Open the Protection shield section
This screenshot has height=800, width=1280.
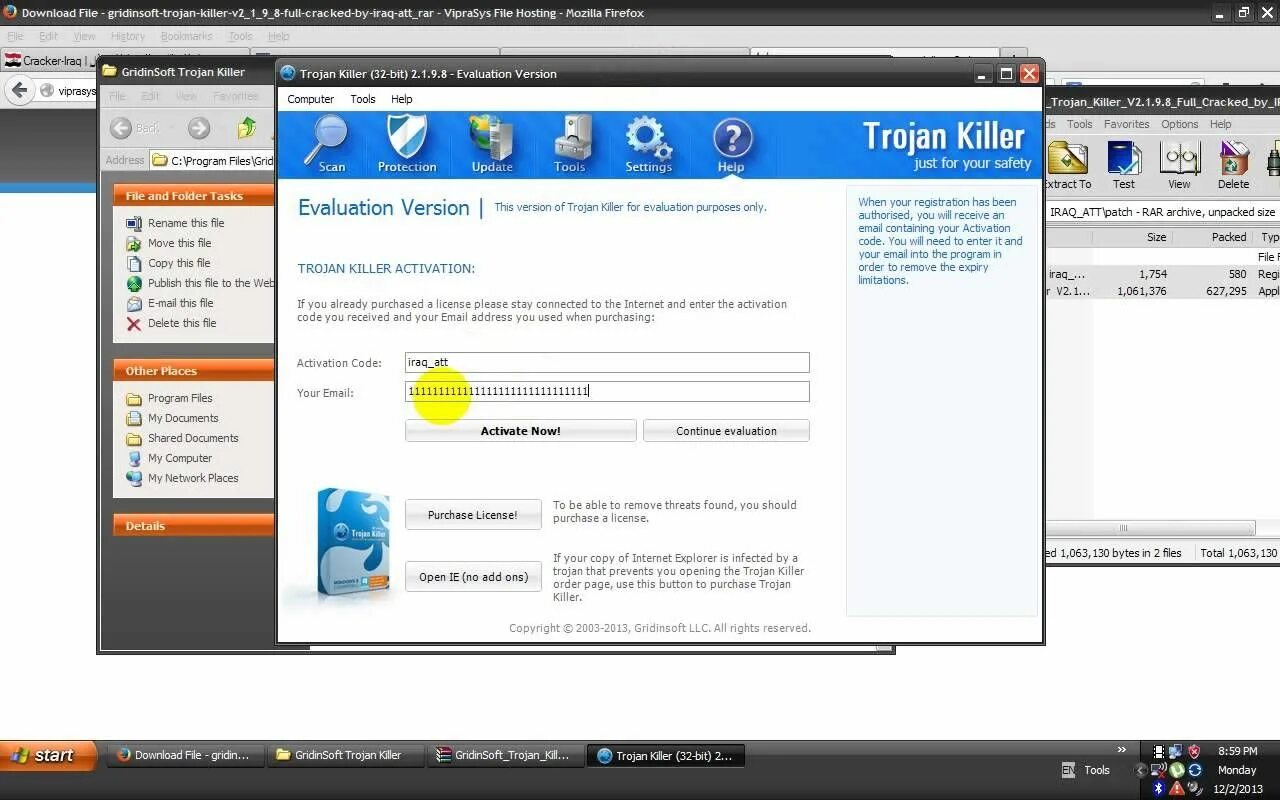[407, 144]
